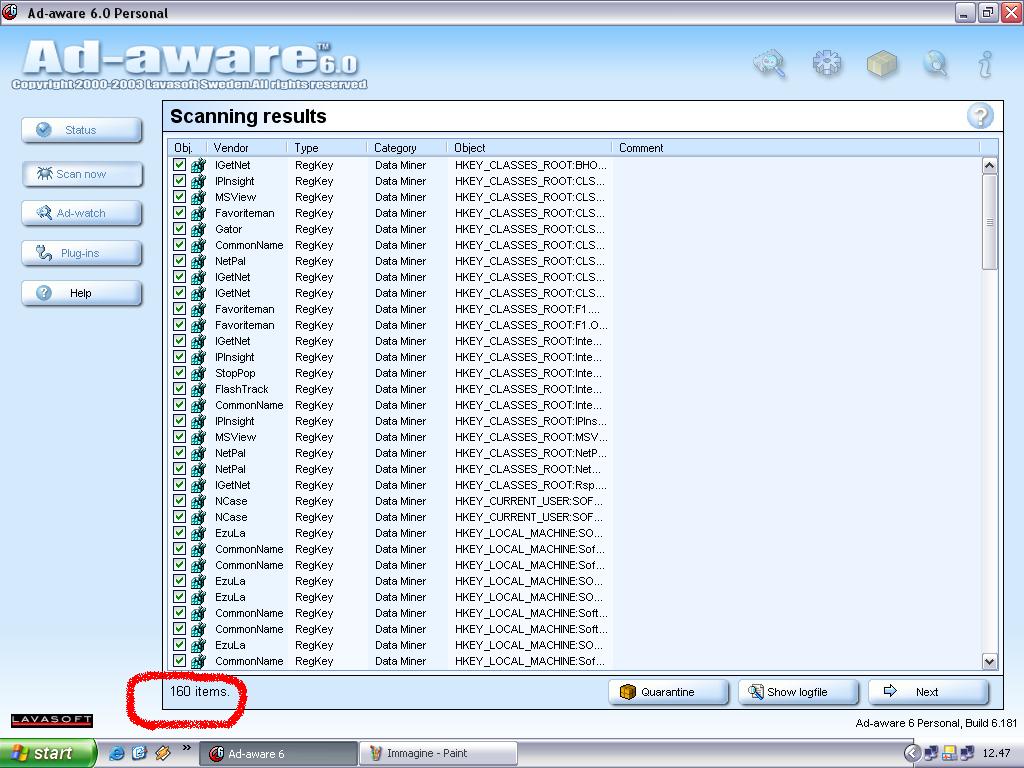The width and height of the screenshot is (1024, 768).
Task: Proceed with the Next button
Action: (x=928, y=692)
